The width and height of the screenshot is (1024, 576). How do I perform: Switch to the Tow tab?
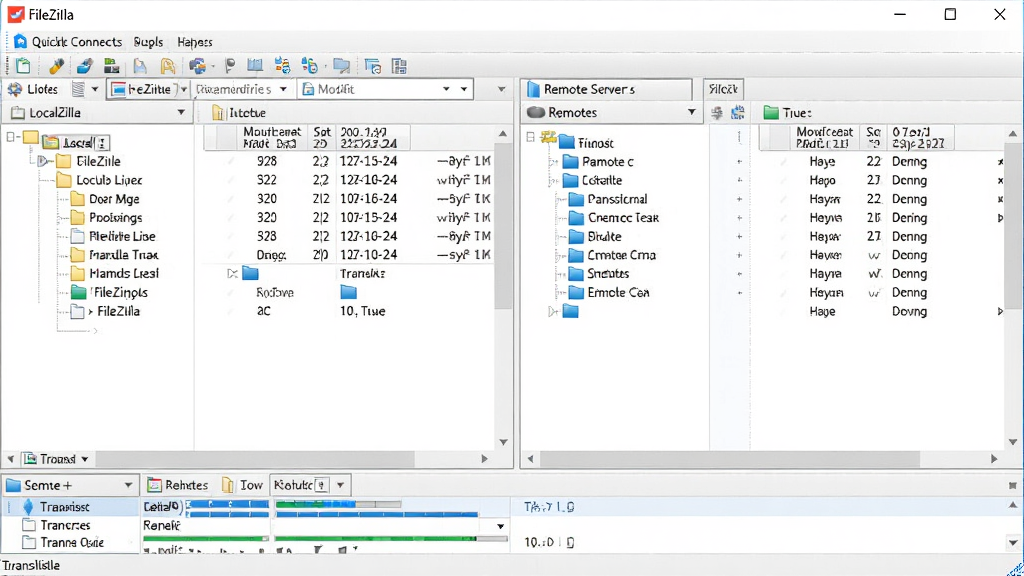point(242,485)
